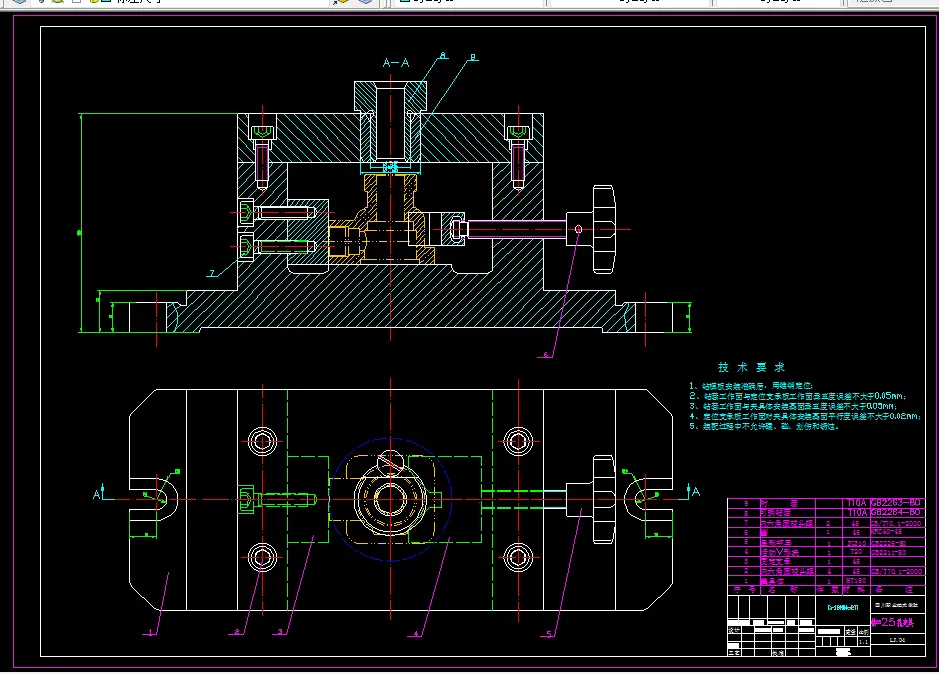Select balloon number 5 below the plan view
Screen dimensions: 939x674
click(549, 634)
